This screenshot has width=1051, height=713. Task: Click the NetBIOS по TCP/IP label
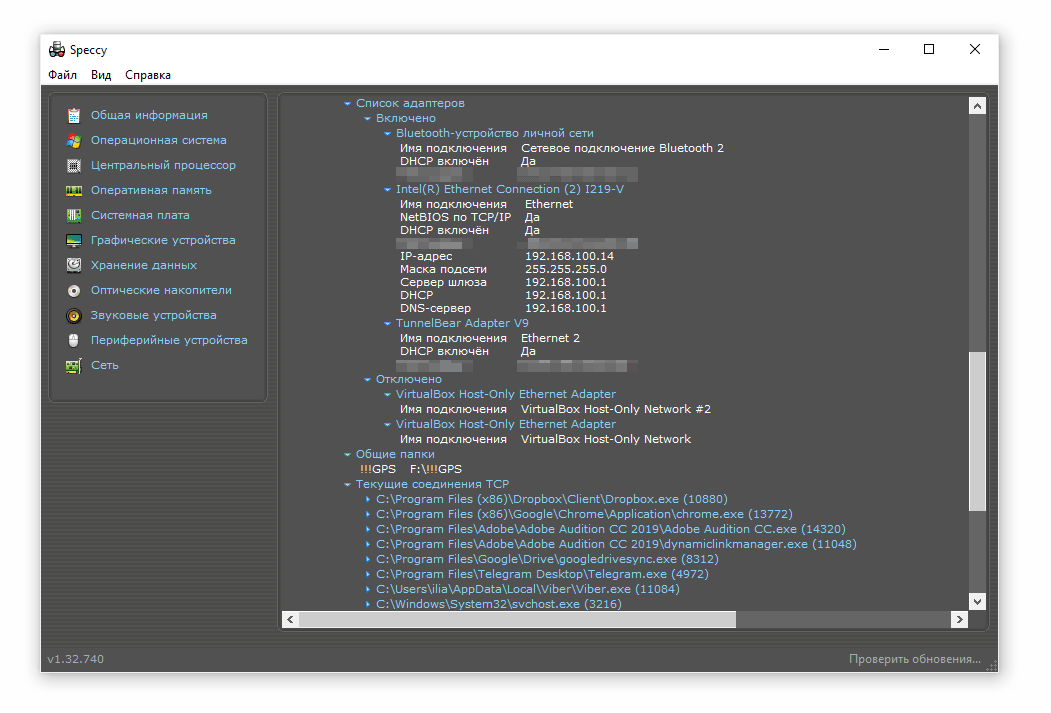click(455, 217)
